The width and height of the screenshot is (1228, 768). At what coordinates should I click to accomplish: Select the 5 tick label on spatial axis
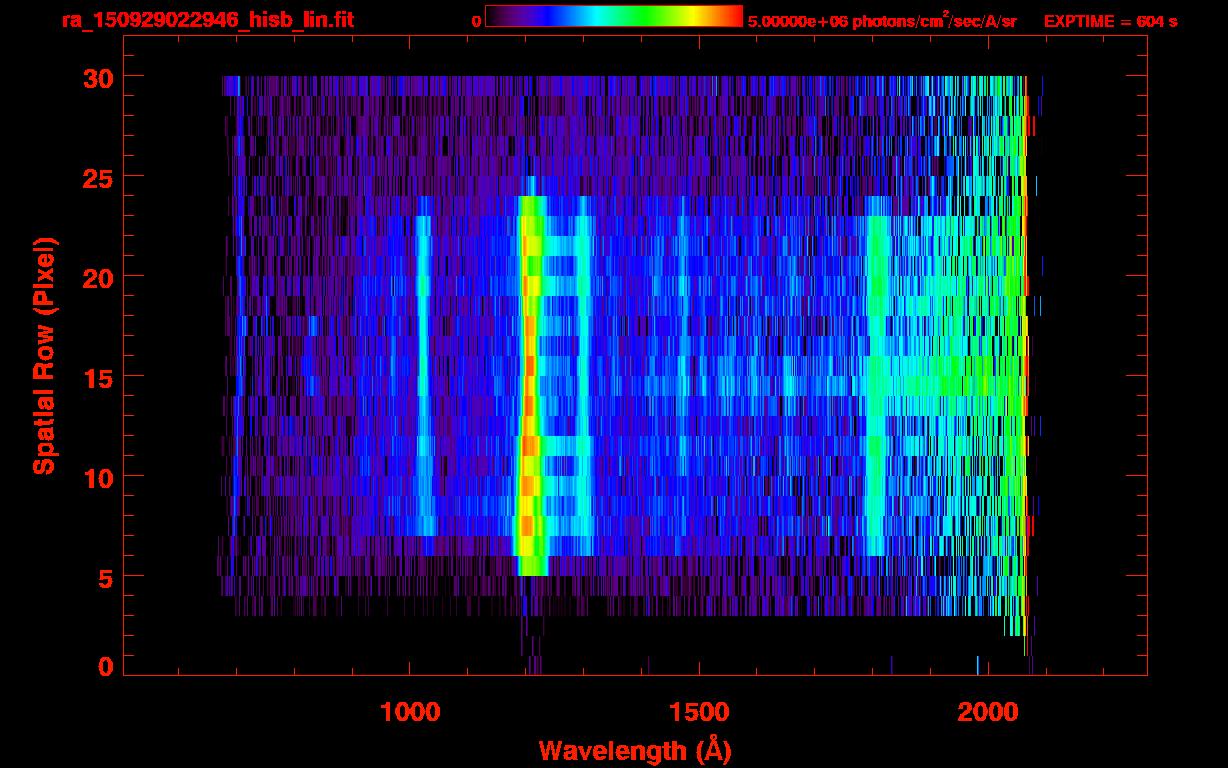click(x=105, y=577)
